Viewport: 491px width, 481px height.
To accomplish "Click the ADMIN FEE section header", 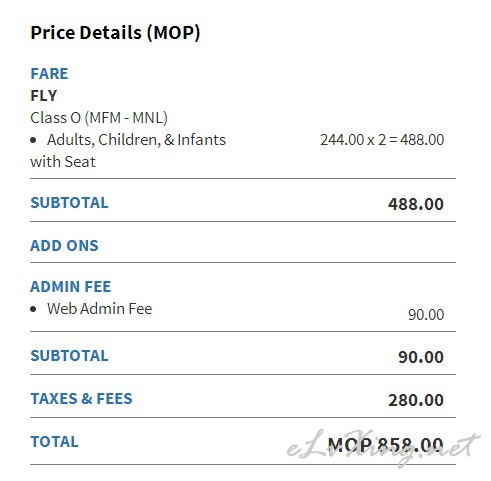I will (x=71, y=287).
